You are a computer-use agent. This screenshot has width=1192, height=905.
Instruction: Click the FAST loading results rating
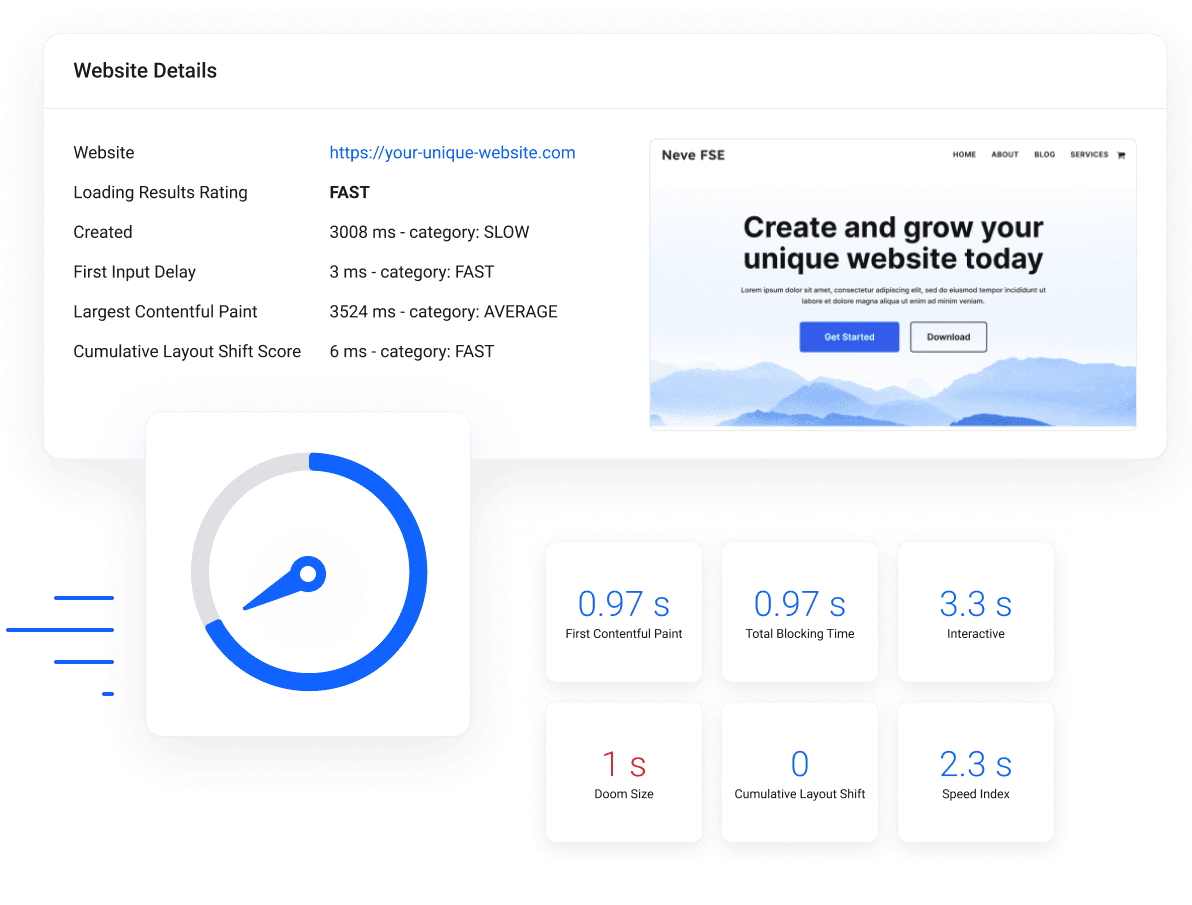coord(349,192)
